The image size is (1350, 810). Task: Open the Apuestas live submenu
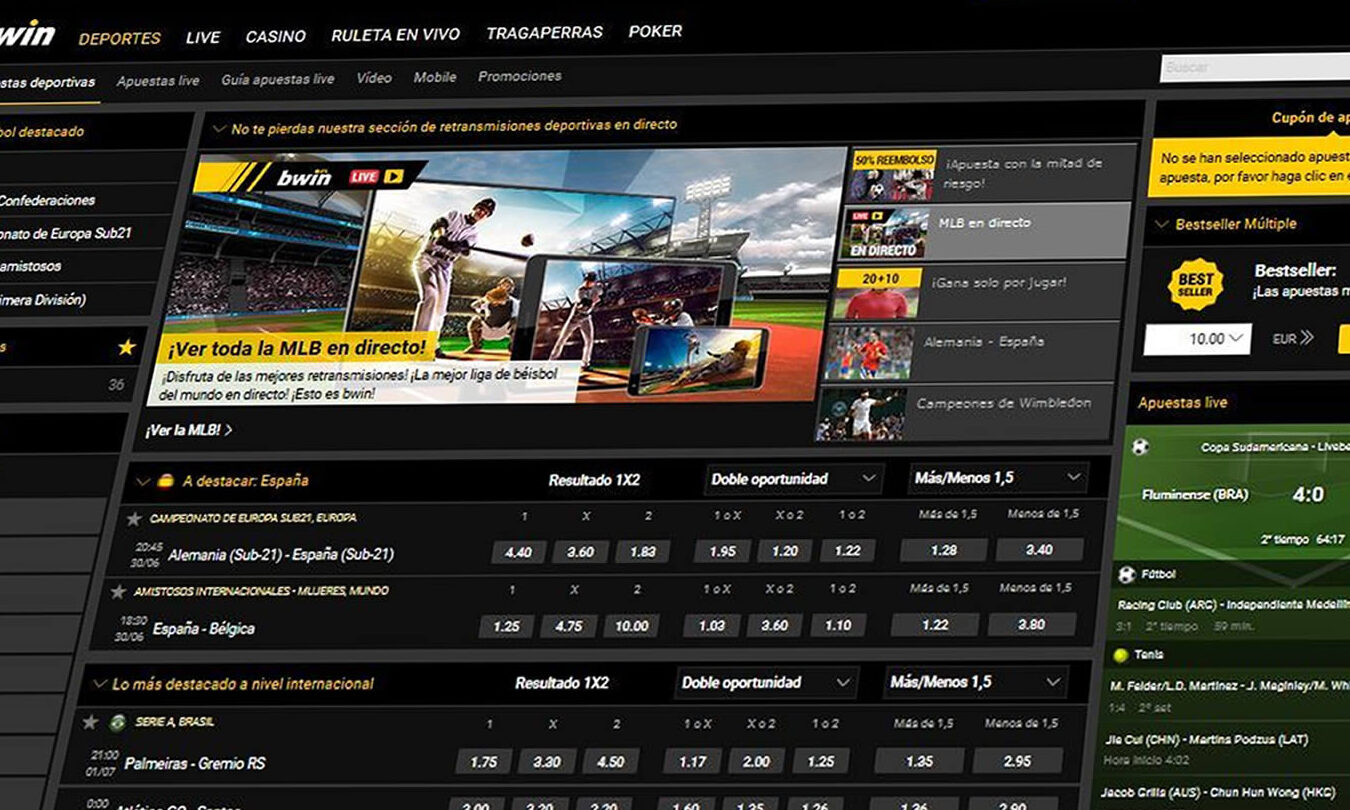coord(158,80)
